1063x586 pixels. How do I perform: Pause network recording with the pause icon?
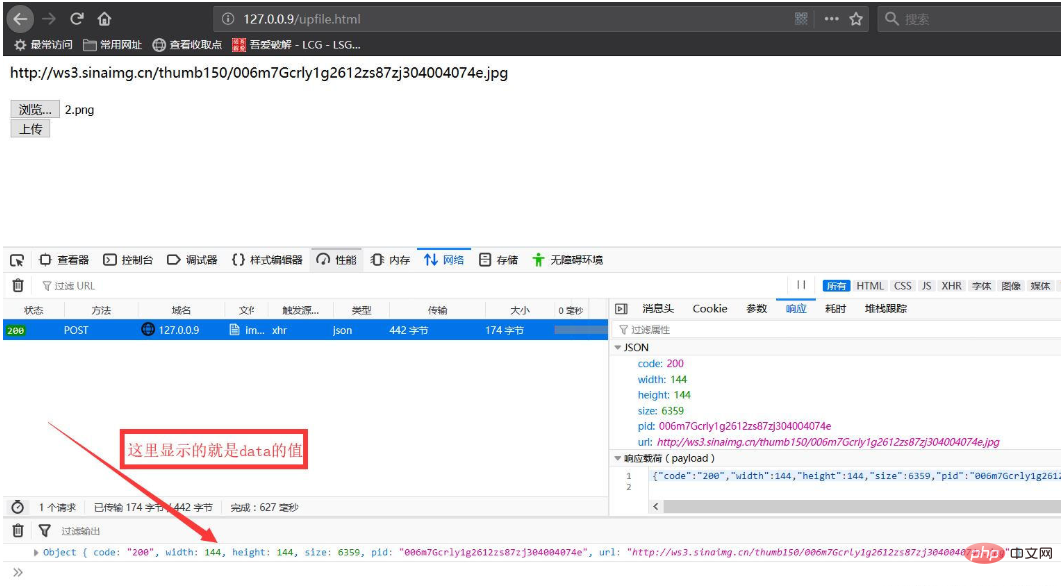[801, 286]
